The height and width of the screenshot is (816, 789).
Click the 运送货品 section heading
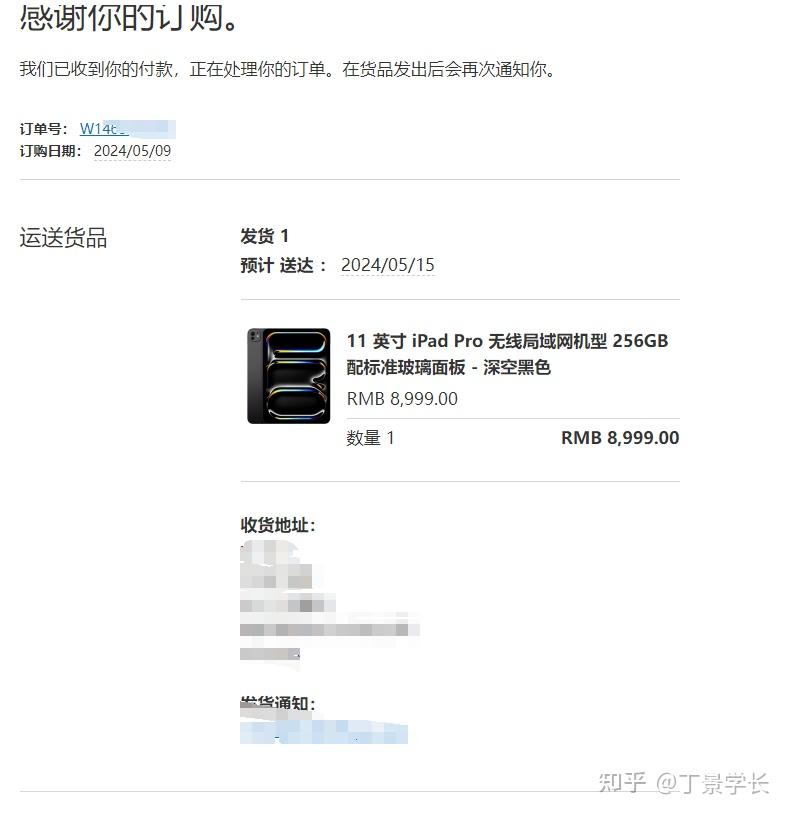[x=63, y=238]
